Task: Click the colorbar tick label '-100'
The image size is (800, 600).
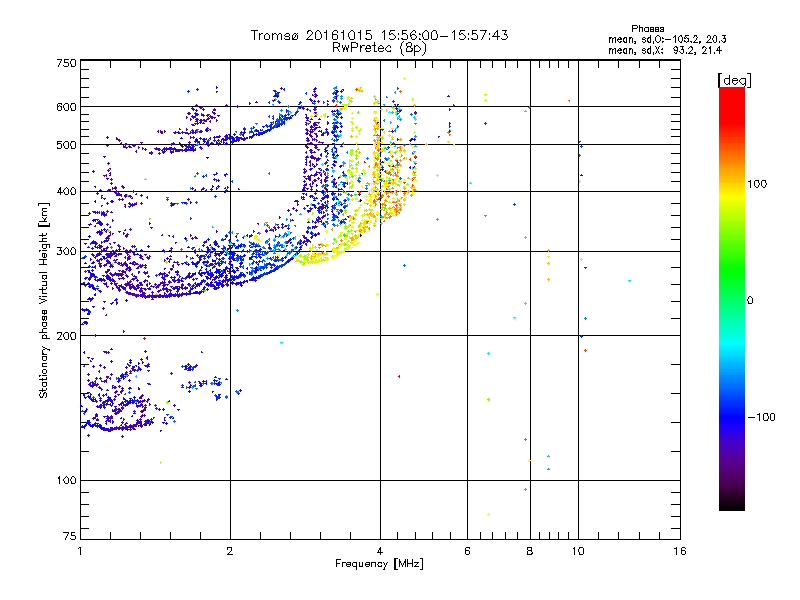Action: click(x=762, y=417)
